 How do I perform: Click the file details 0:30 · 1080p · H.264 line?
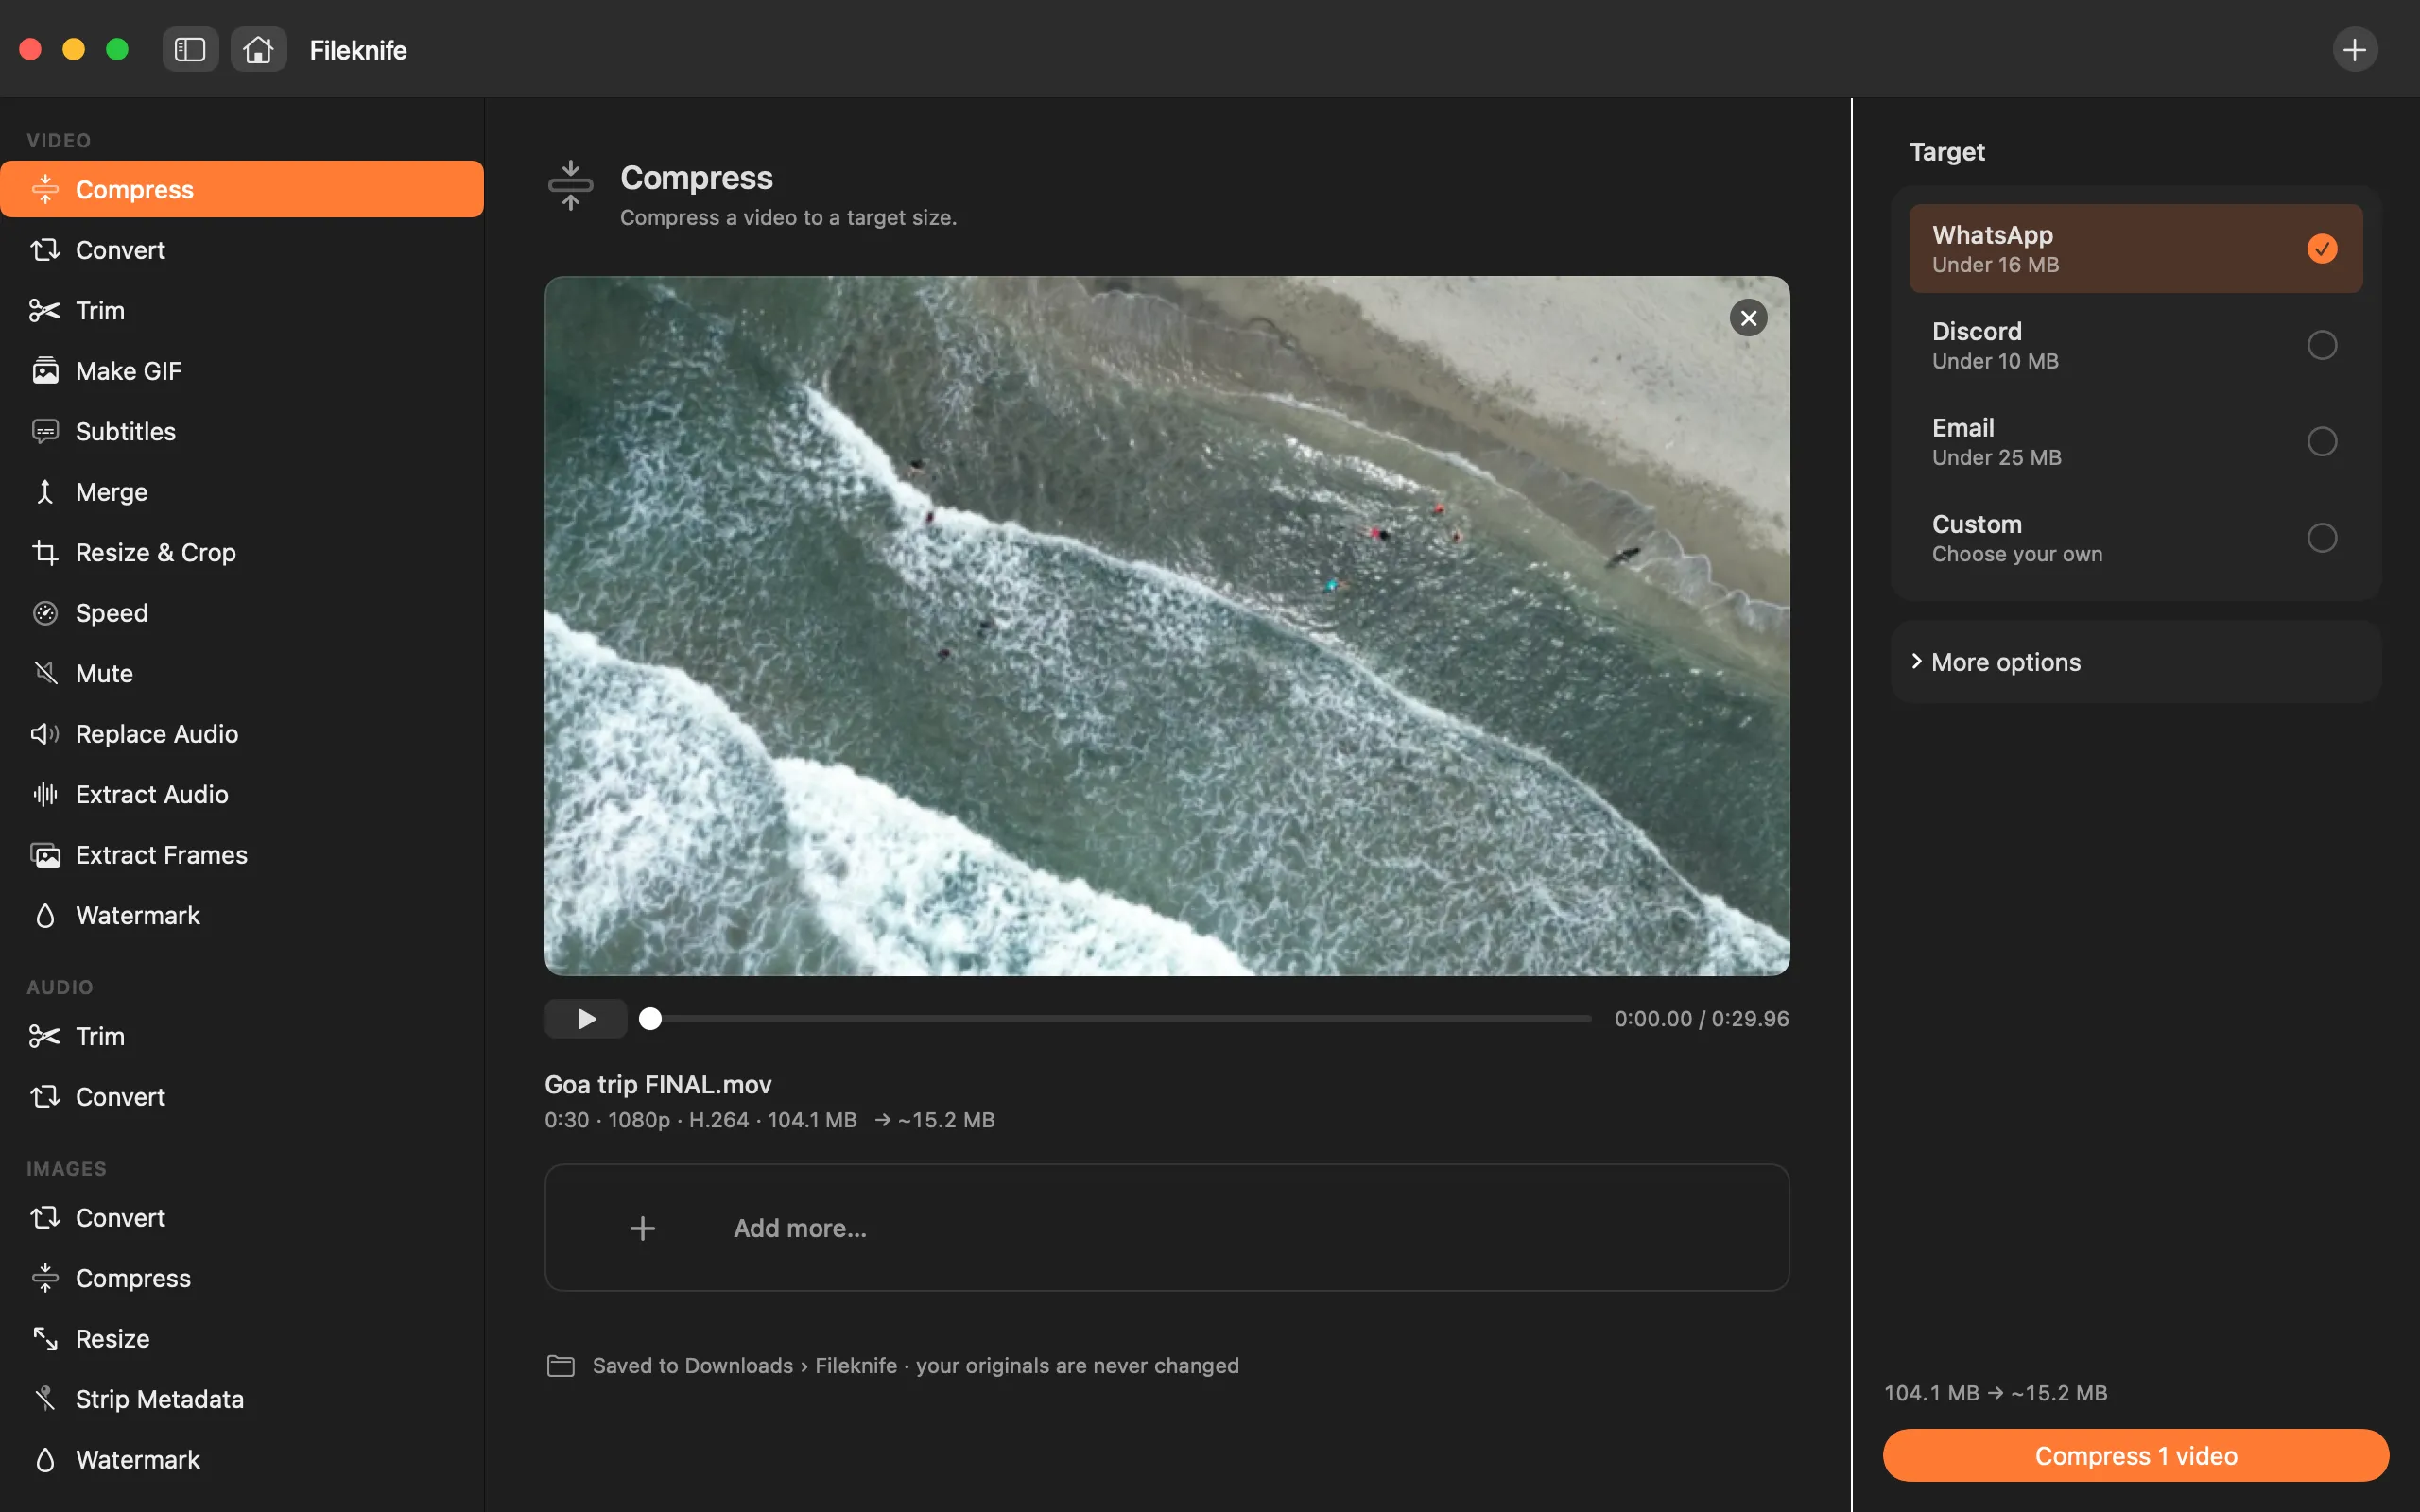(769, 1119)
